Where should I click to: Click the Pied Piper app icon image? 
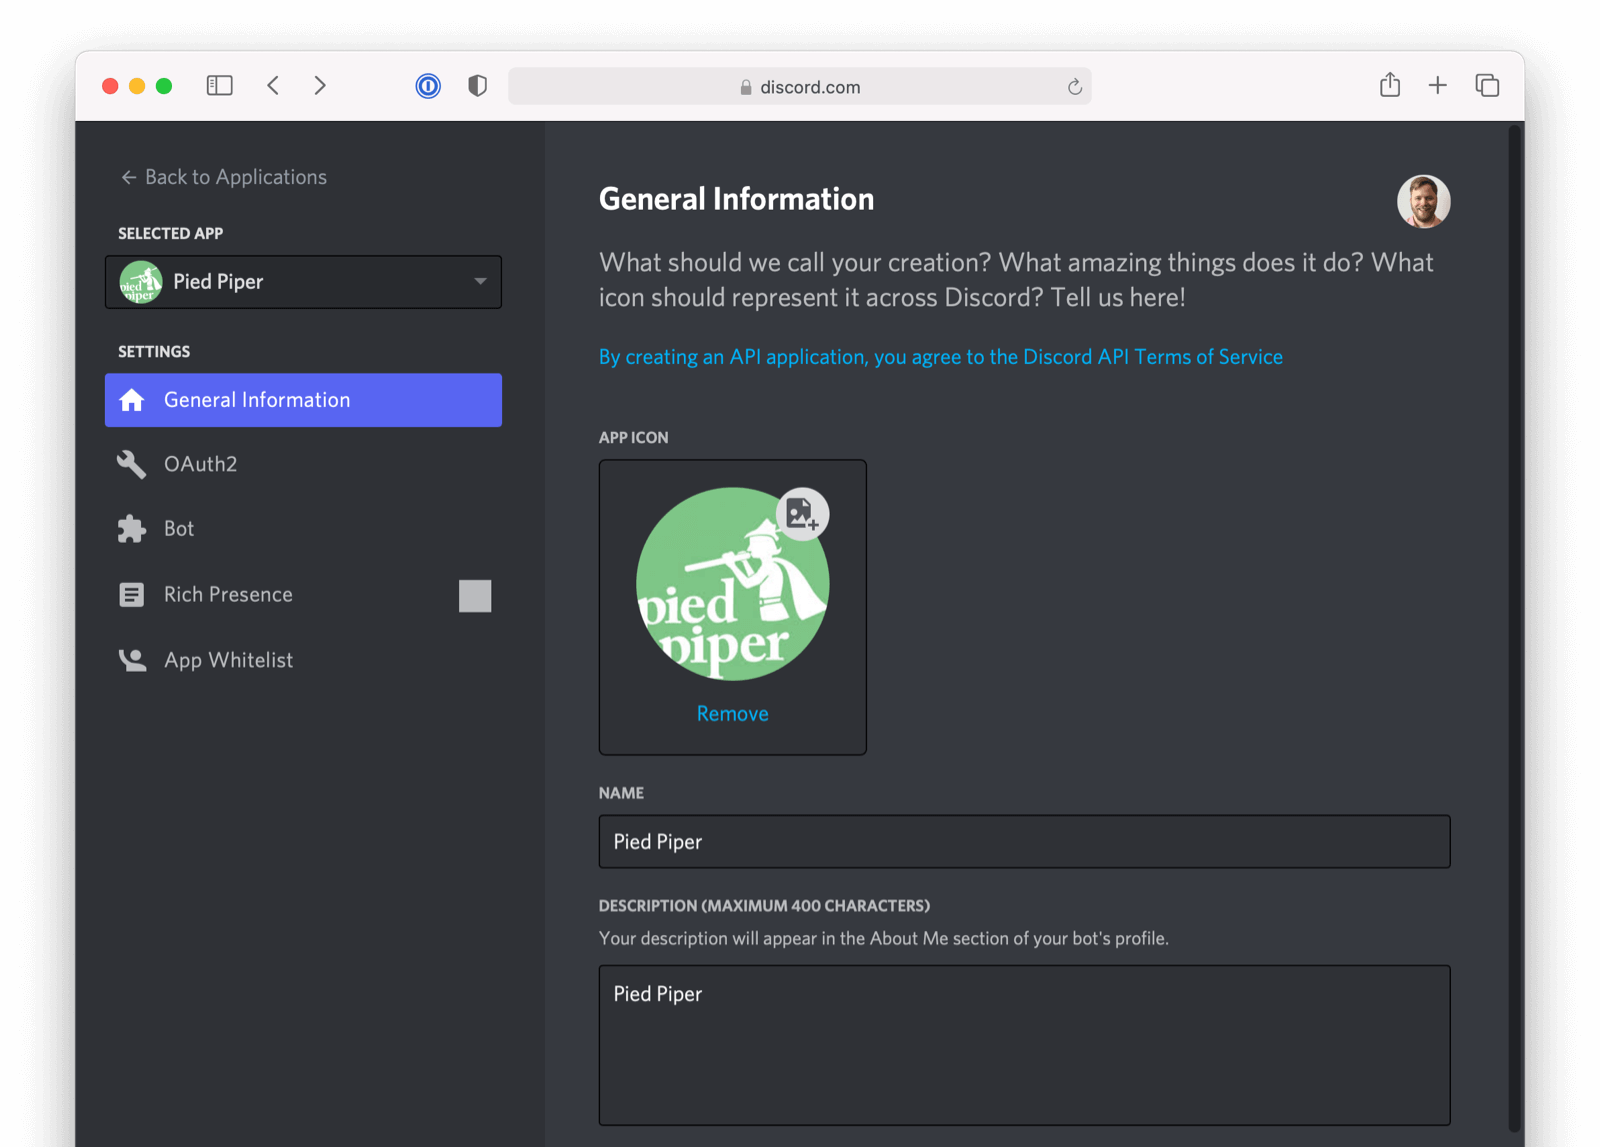(x=733, y=585)
